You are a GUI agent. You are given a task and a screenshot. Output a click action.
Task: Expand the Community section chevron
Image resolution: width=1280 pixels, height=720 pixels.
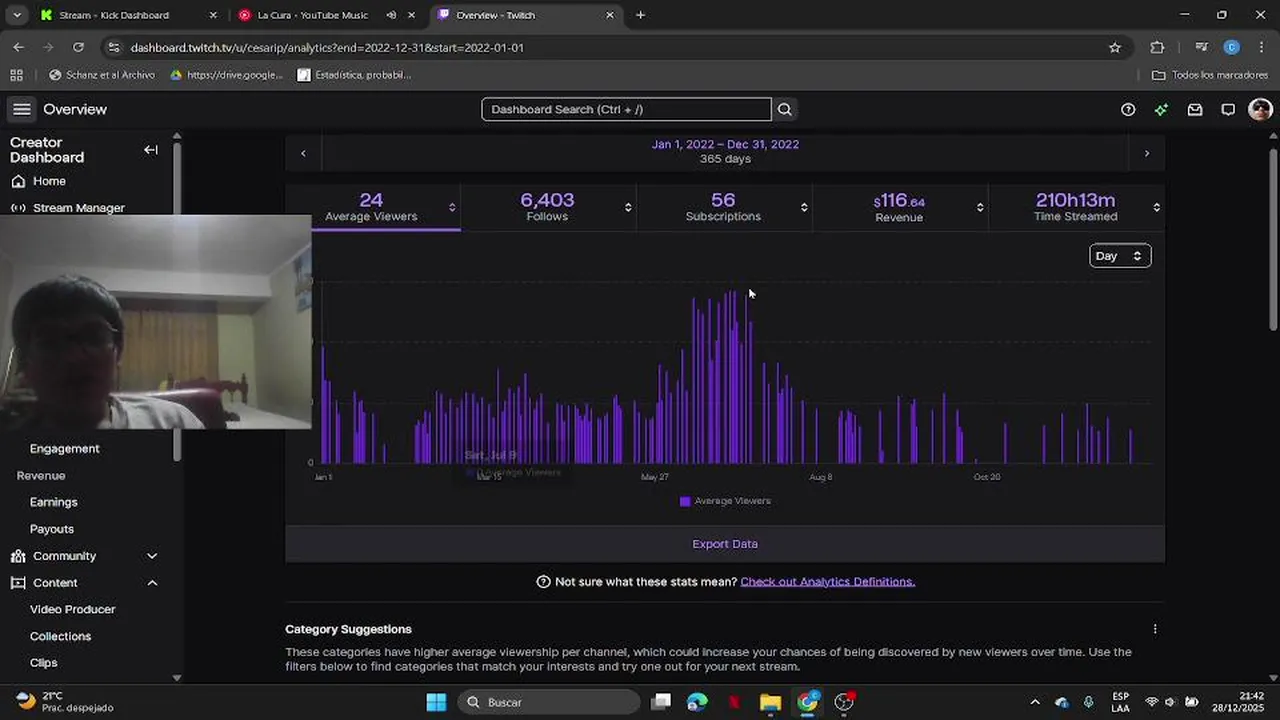point(152,556)
